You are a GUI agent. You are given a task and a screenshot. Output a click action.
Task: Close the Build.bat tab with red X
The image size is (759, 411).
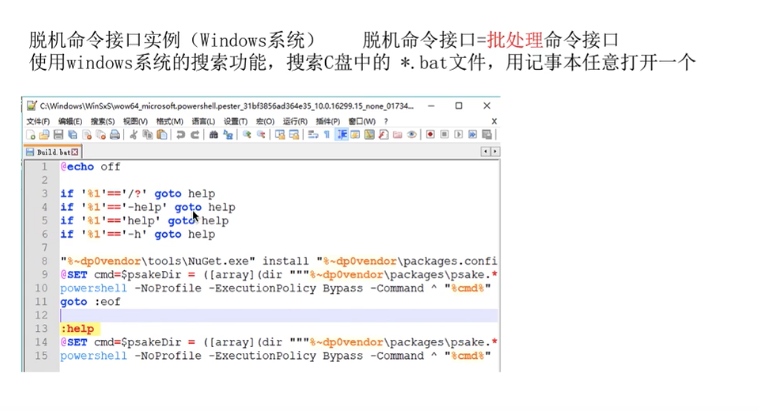click(75, 152)
